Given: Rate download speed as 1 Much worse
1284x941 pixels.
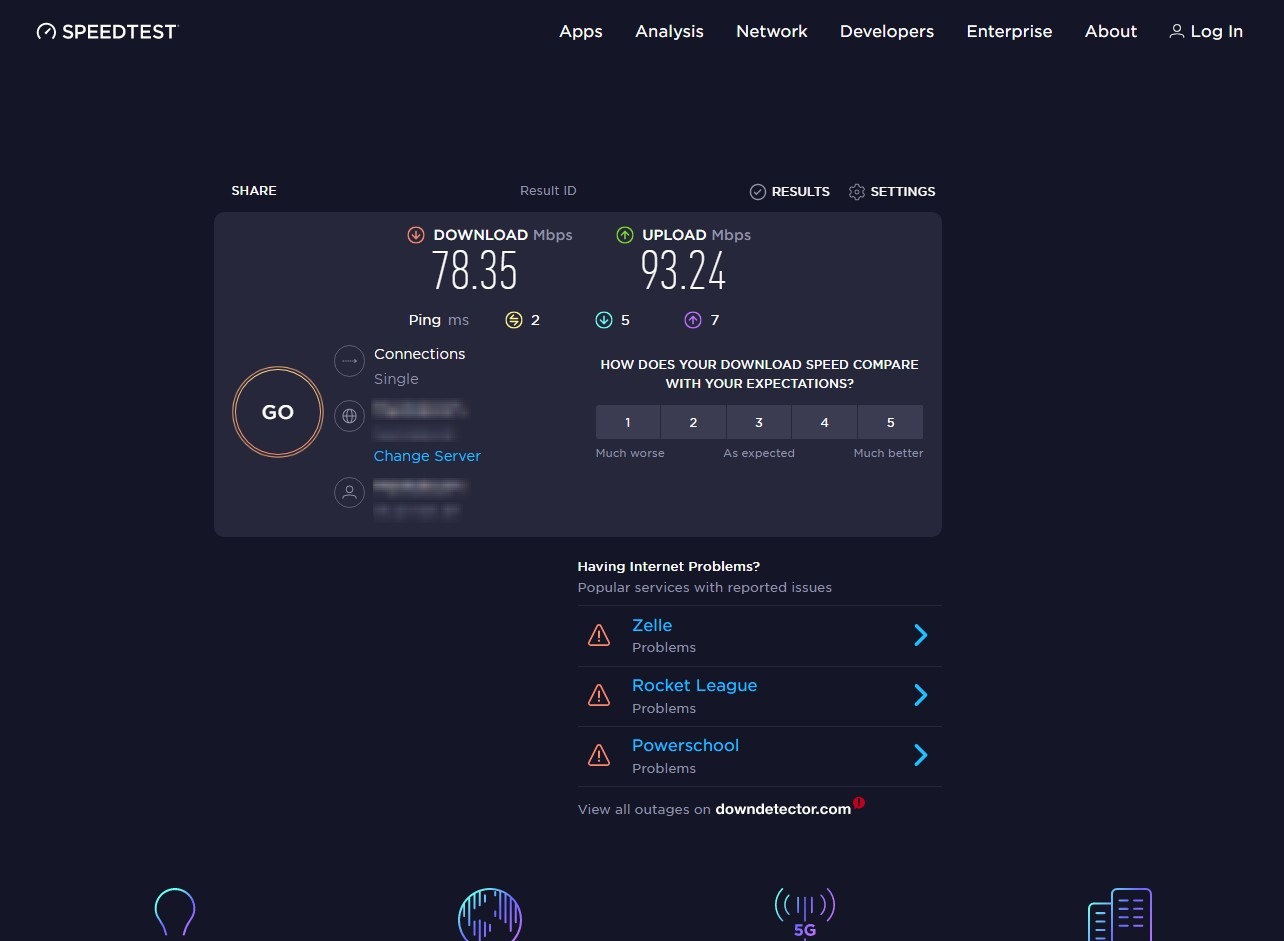Looking at the screenshot, I should coord(628,422).
